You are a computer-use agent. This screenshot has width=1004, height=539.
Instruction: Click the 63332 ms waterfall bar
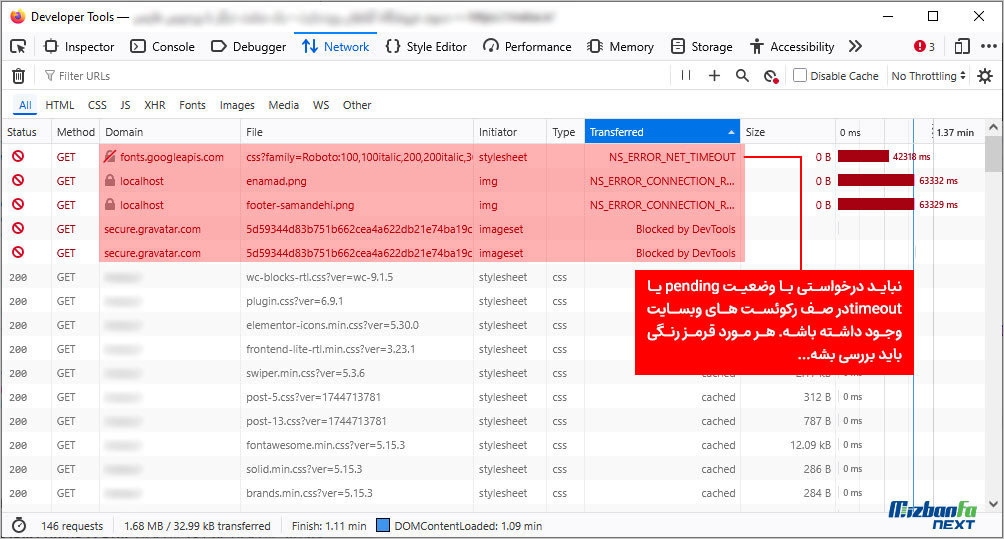click(876, 181)
